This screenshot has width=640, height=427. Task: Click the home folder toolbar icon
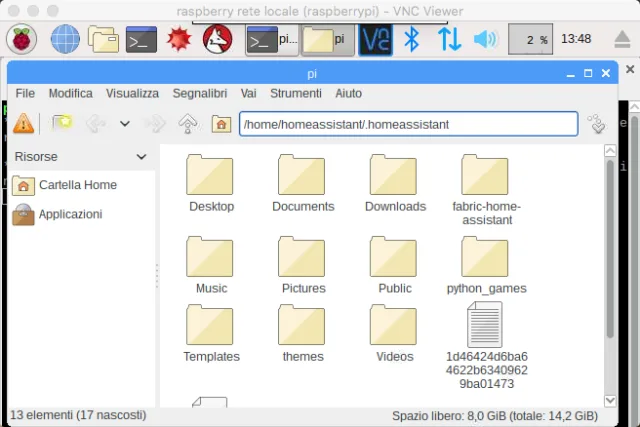pyautogui.click(x=221, y=124)
